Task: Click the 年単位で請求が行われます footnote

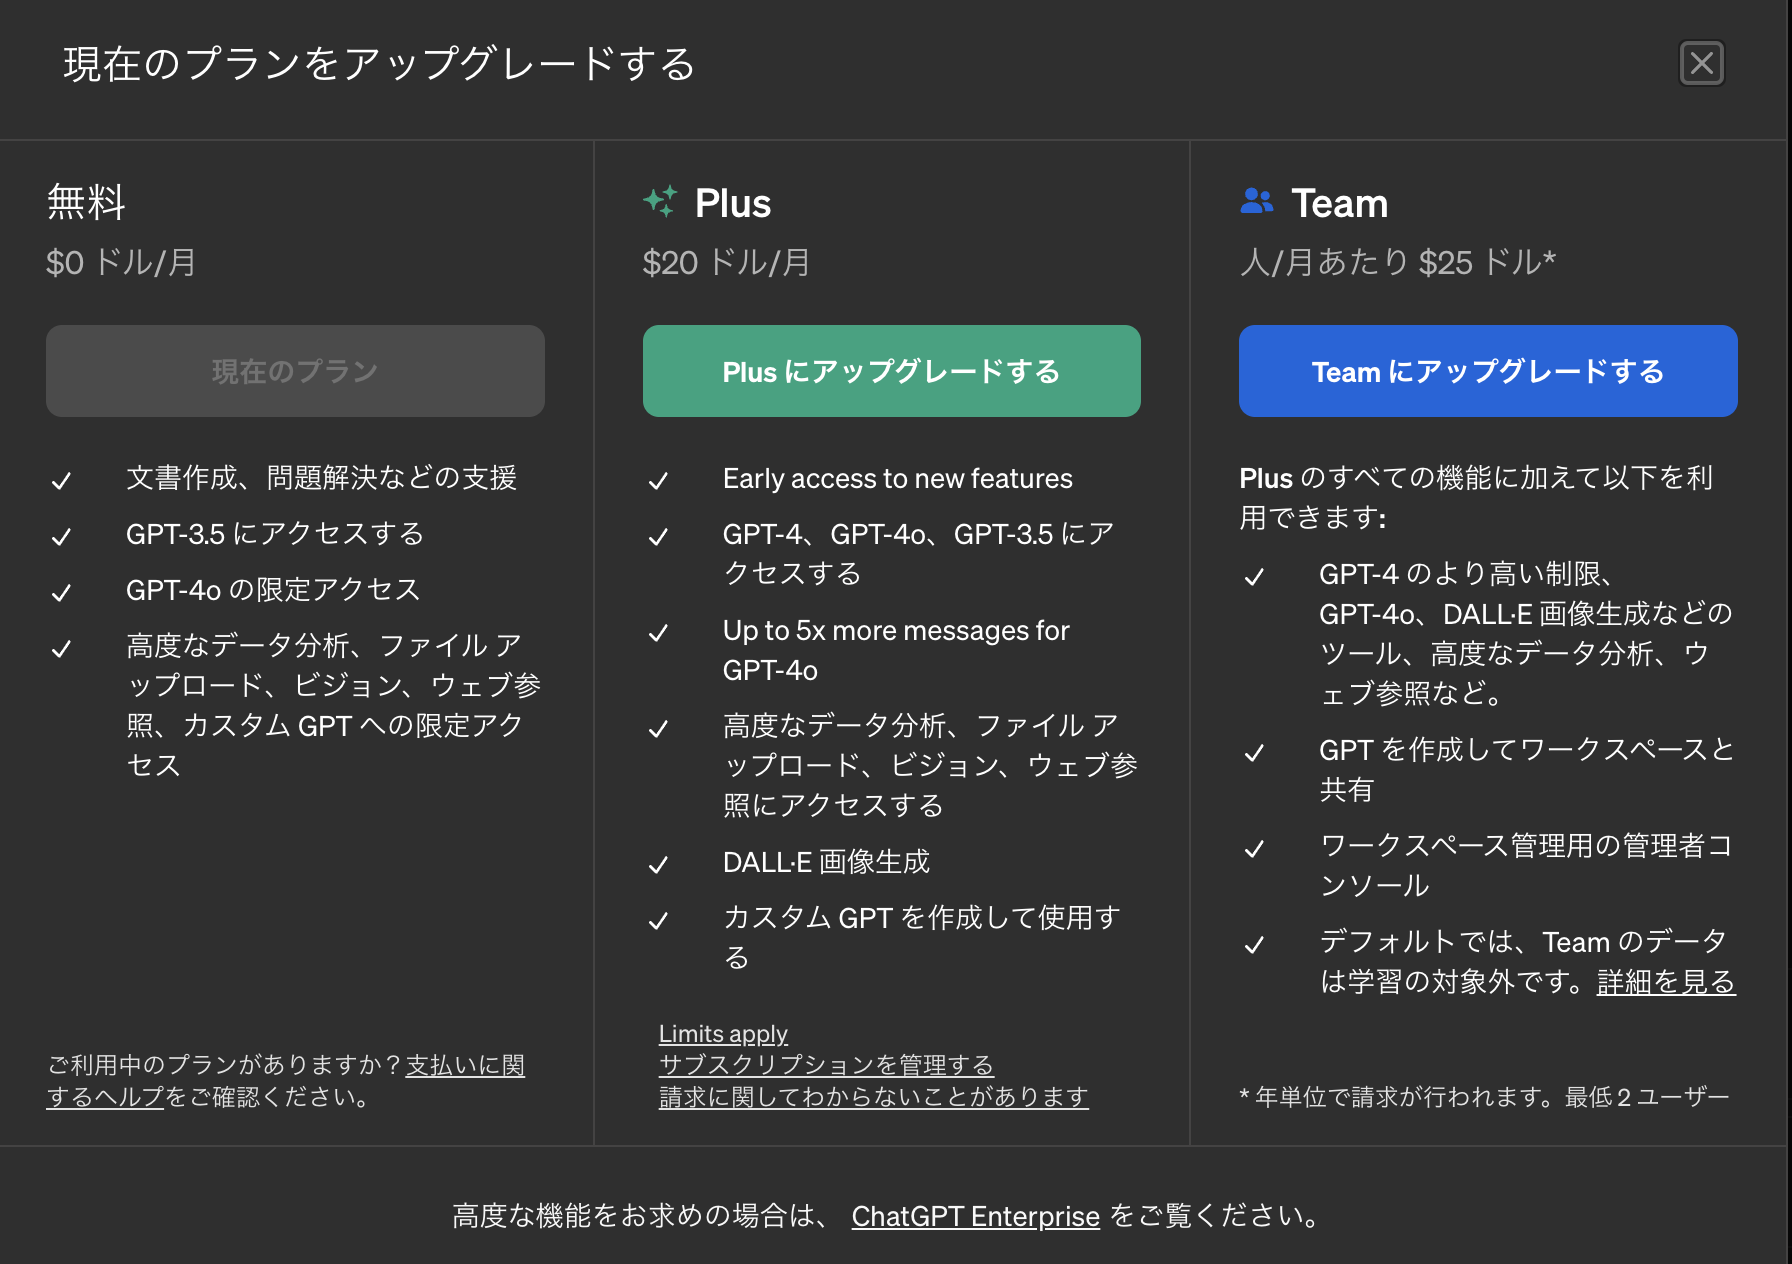Action: pyautogui.click(x=1484, y=1097)
